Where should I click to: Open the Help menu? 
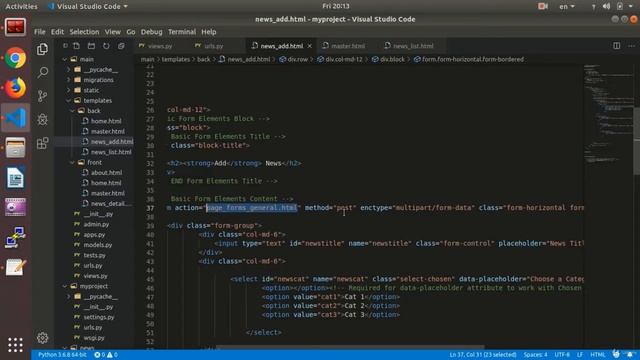[209, 32]
